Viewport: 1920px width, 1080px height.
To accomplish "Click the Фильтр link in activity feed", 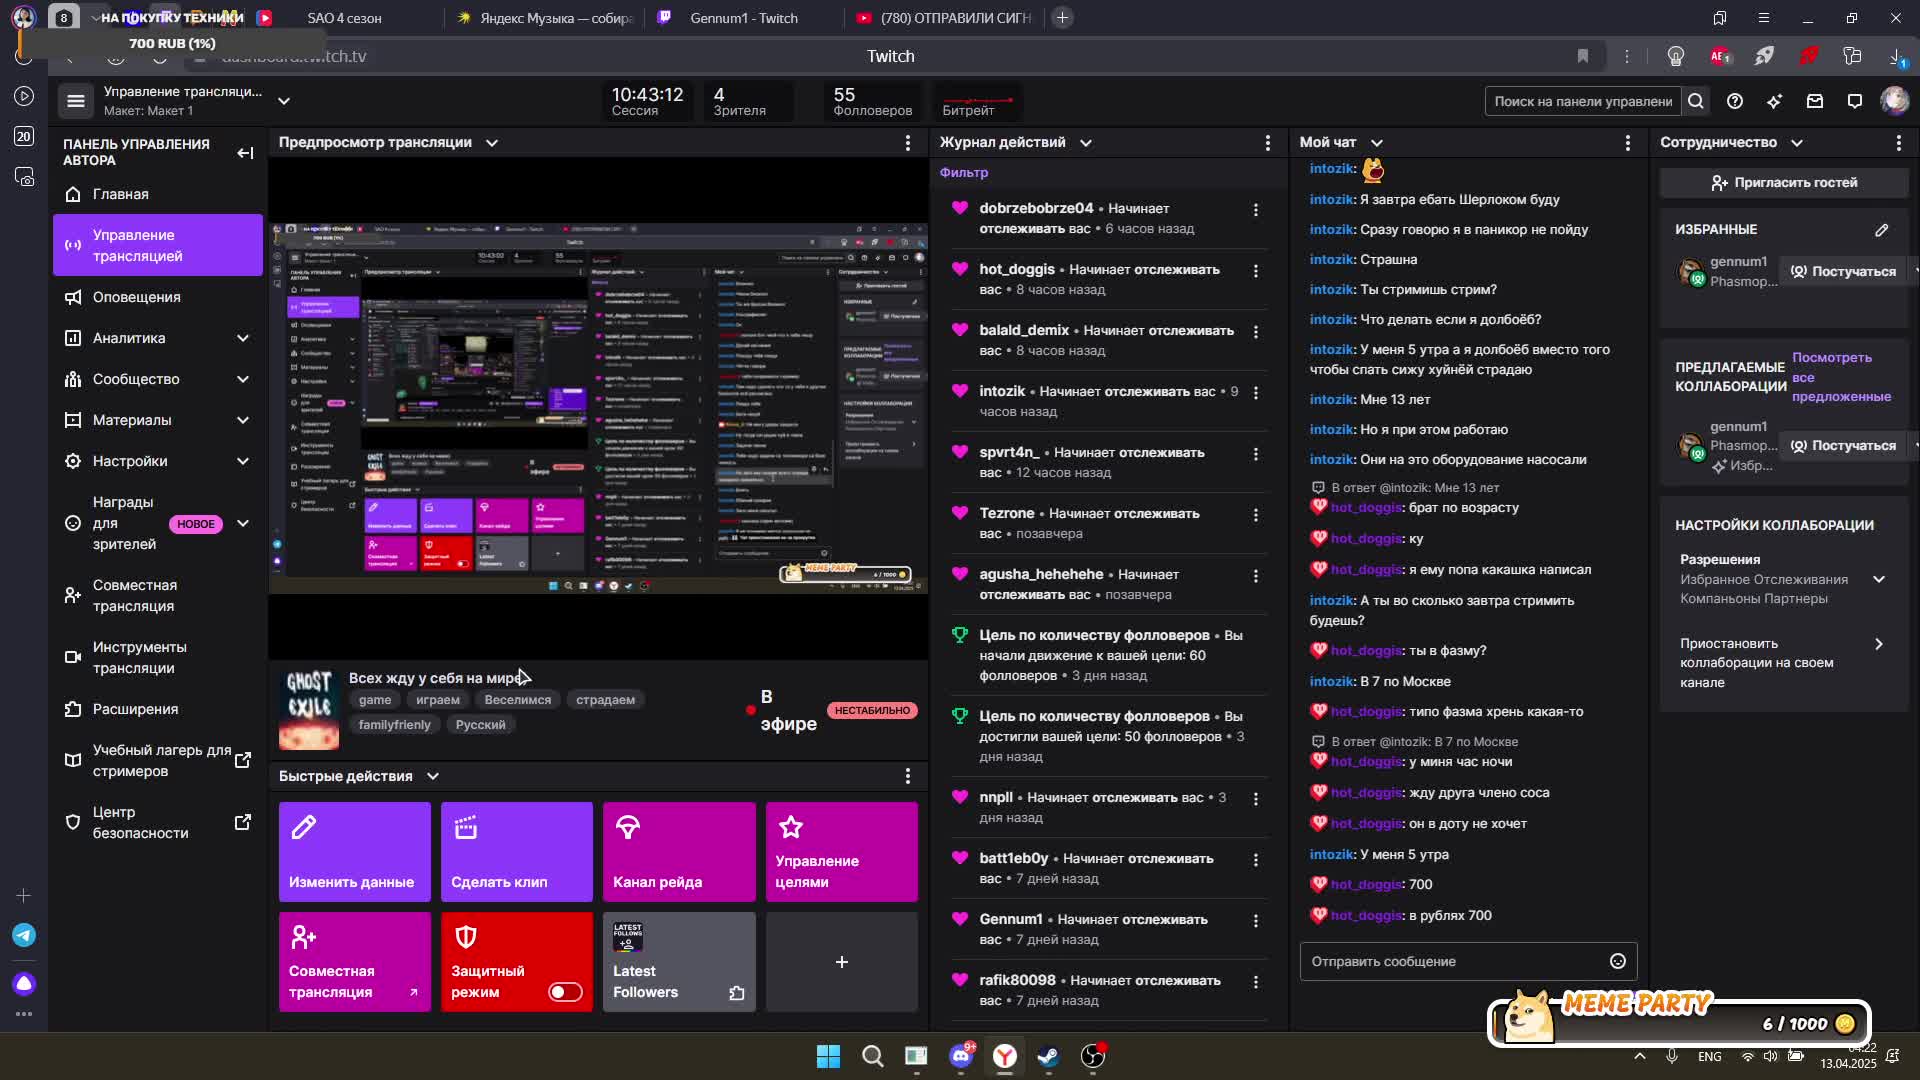I will tap(964, 172).
